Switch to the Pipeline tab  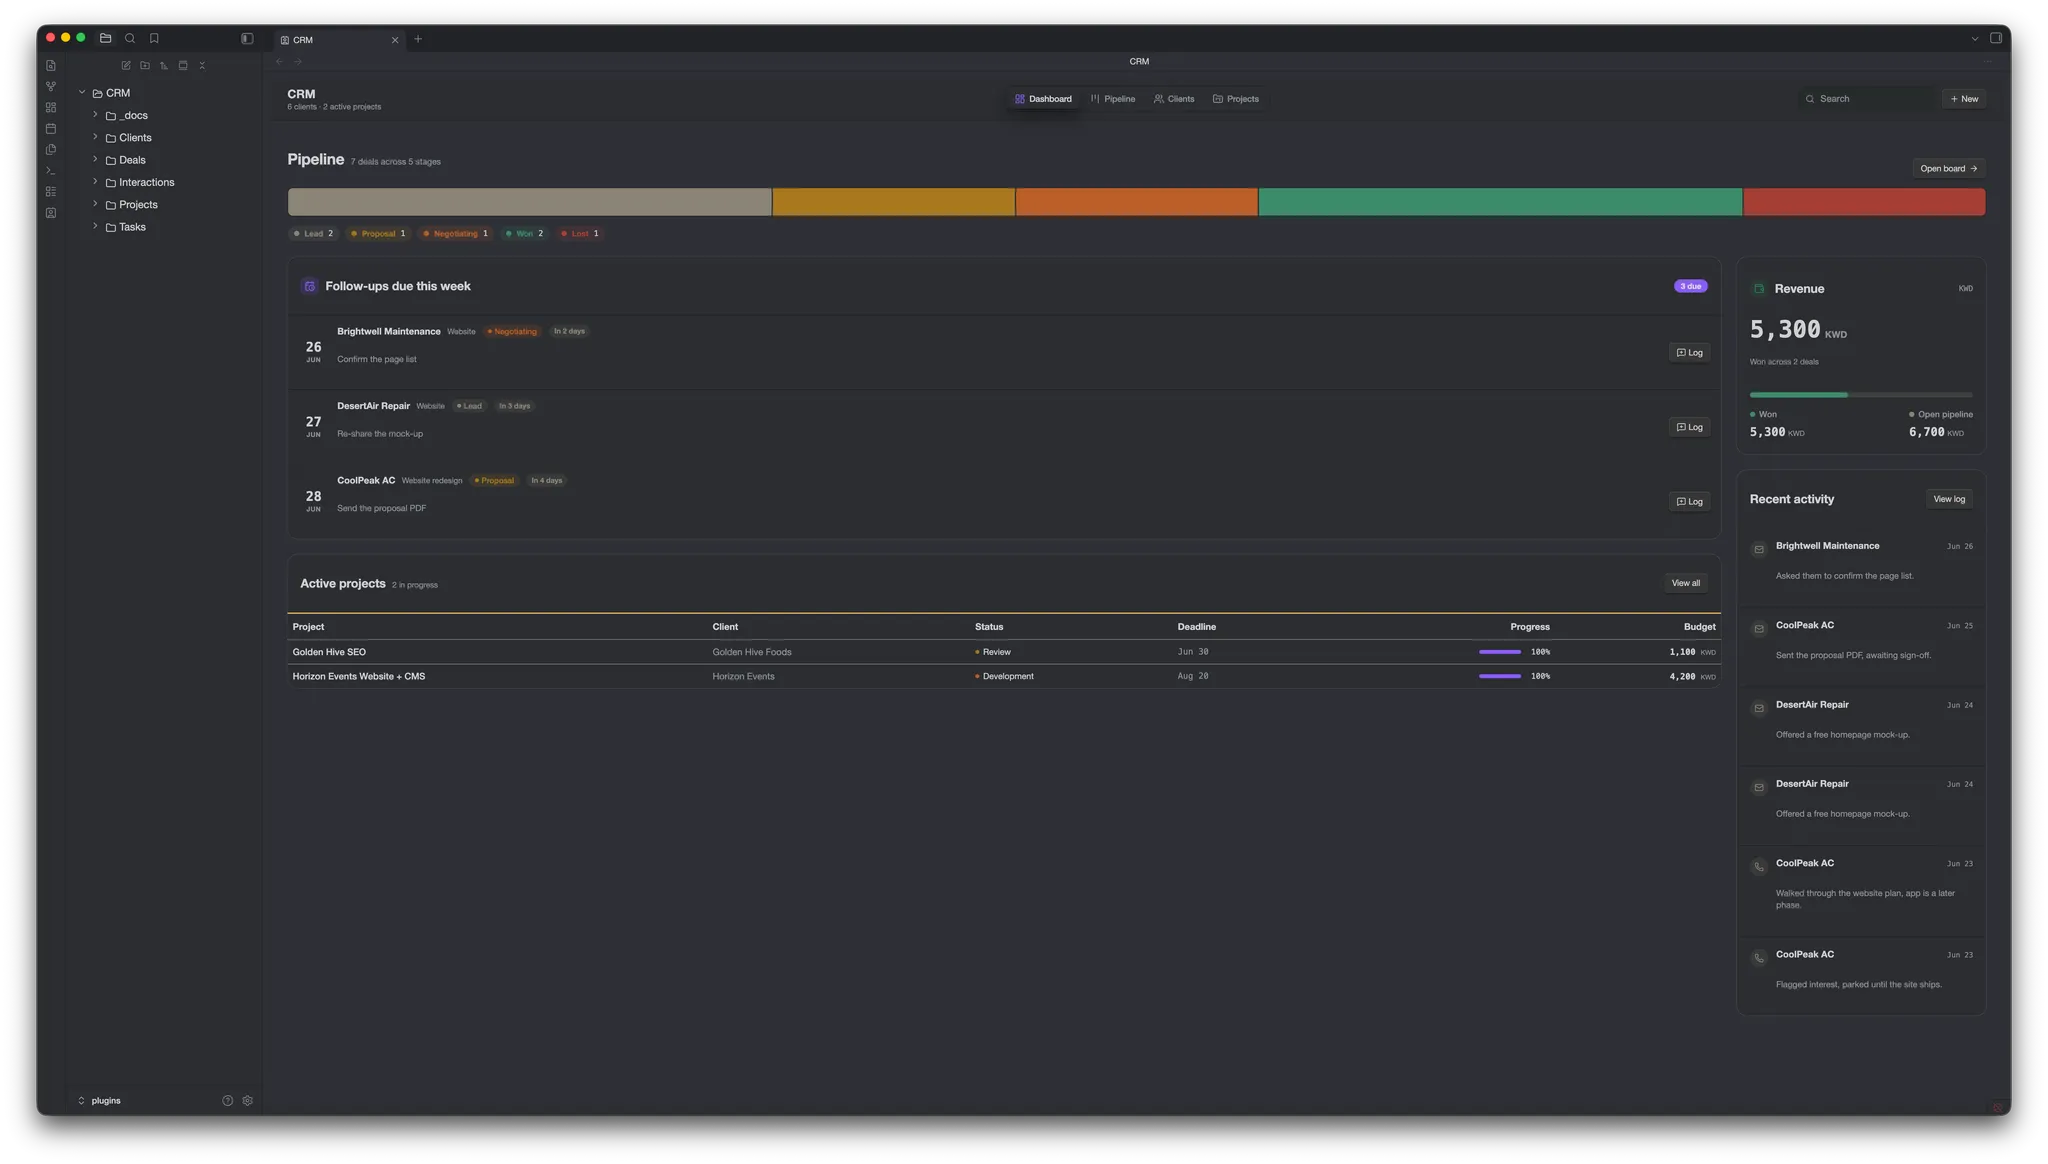(x=1113, y=99)
